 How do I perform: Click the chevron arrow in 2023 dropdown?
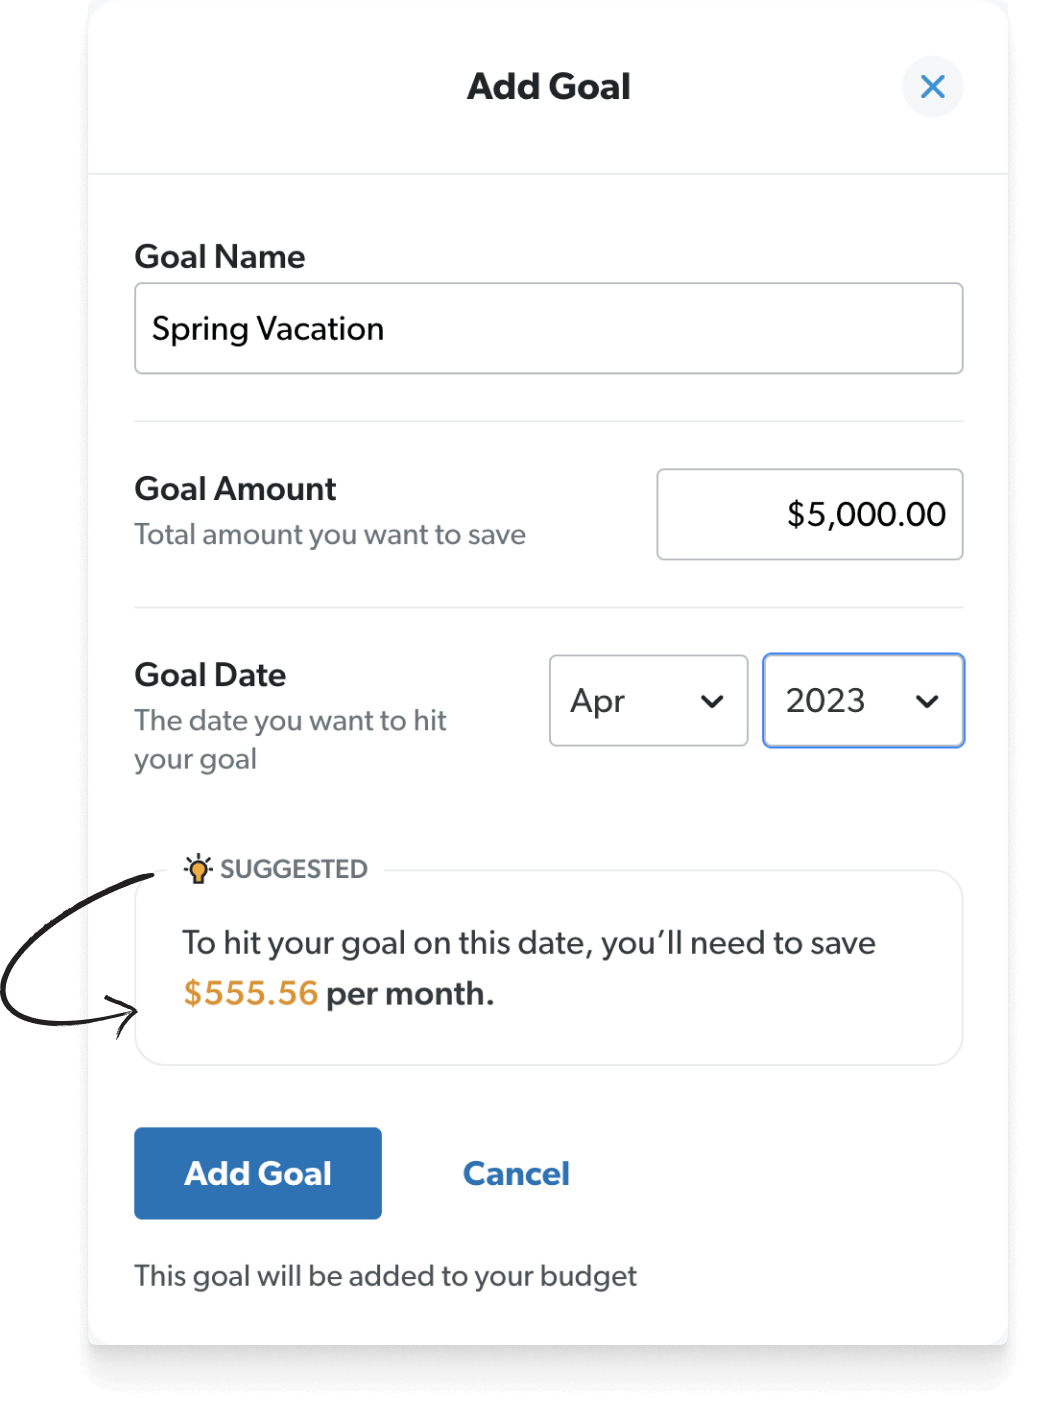927,701
